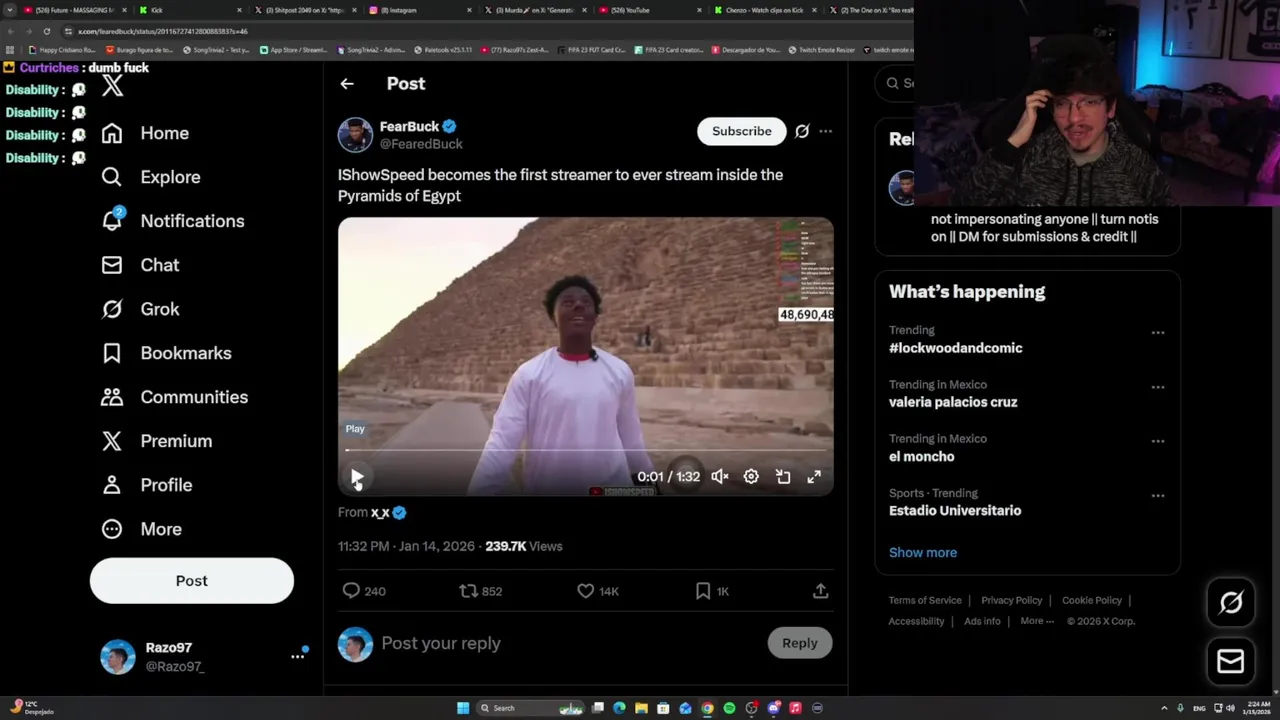Screen dimensions: 1280x720
Task: Click the video progress bar
Action: (x=586, y=450)
